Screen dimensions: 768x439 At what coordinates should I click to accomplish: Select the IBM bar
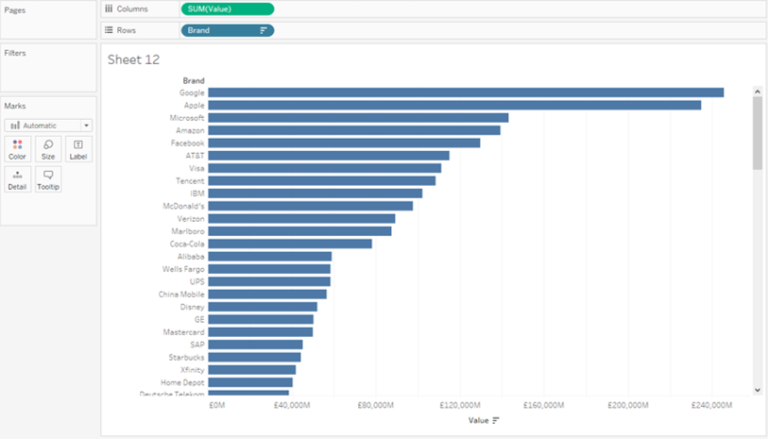(x=315, y=194)
